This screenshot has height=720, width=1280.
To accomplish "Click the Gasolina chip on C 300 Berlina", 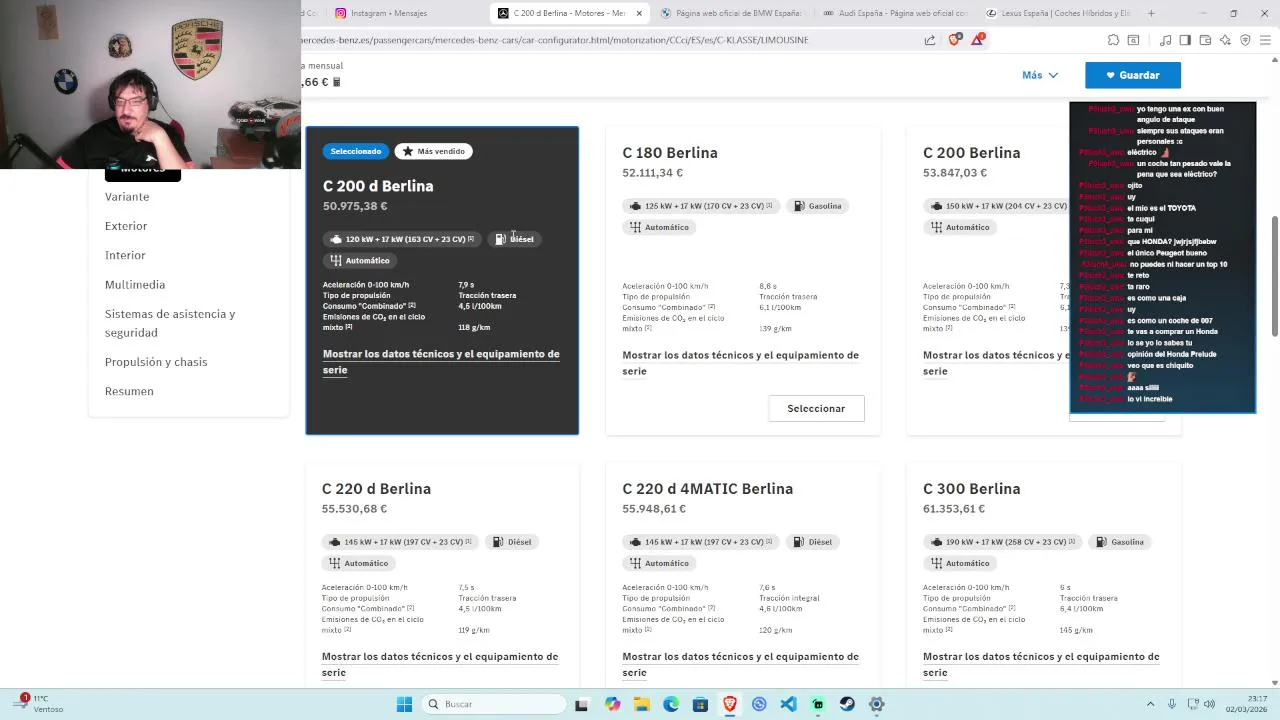I will point(1119,542).
